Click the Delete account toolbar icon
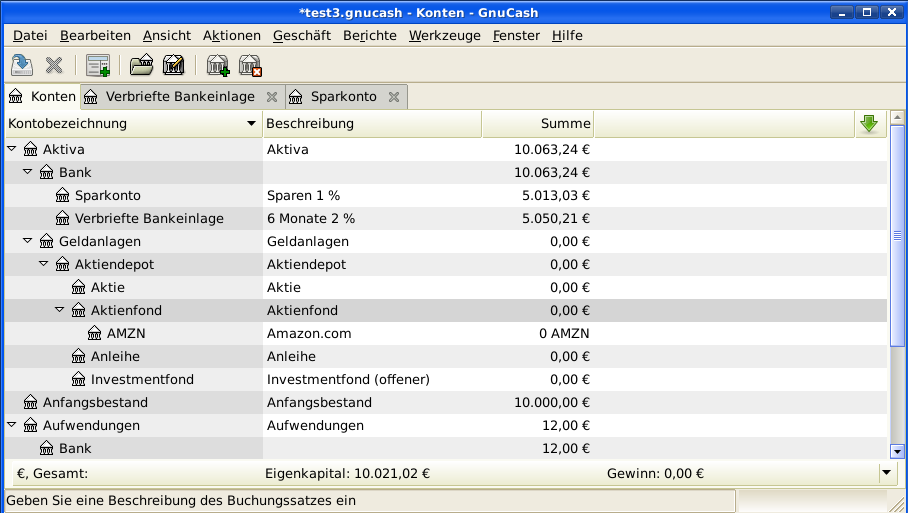This screenshot has width=908, height=513. (x=250, y=66)
